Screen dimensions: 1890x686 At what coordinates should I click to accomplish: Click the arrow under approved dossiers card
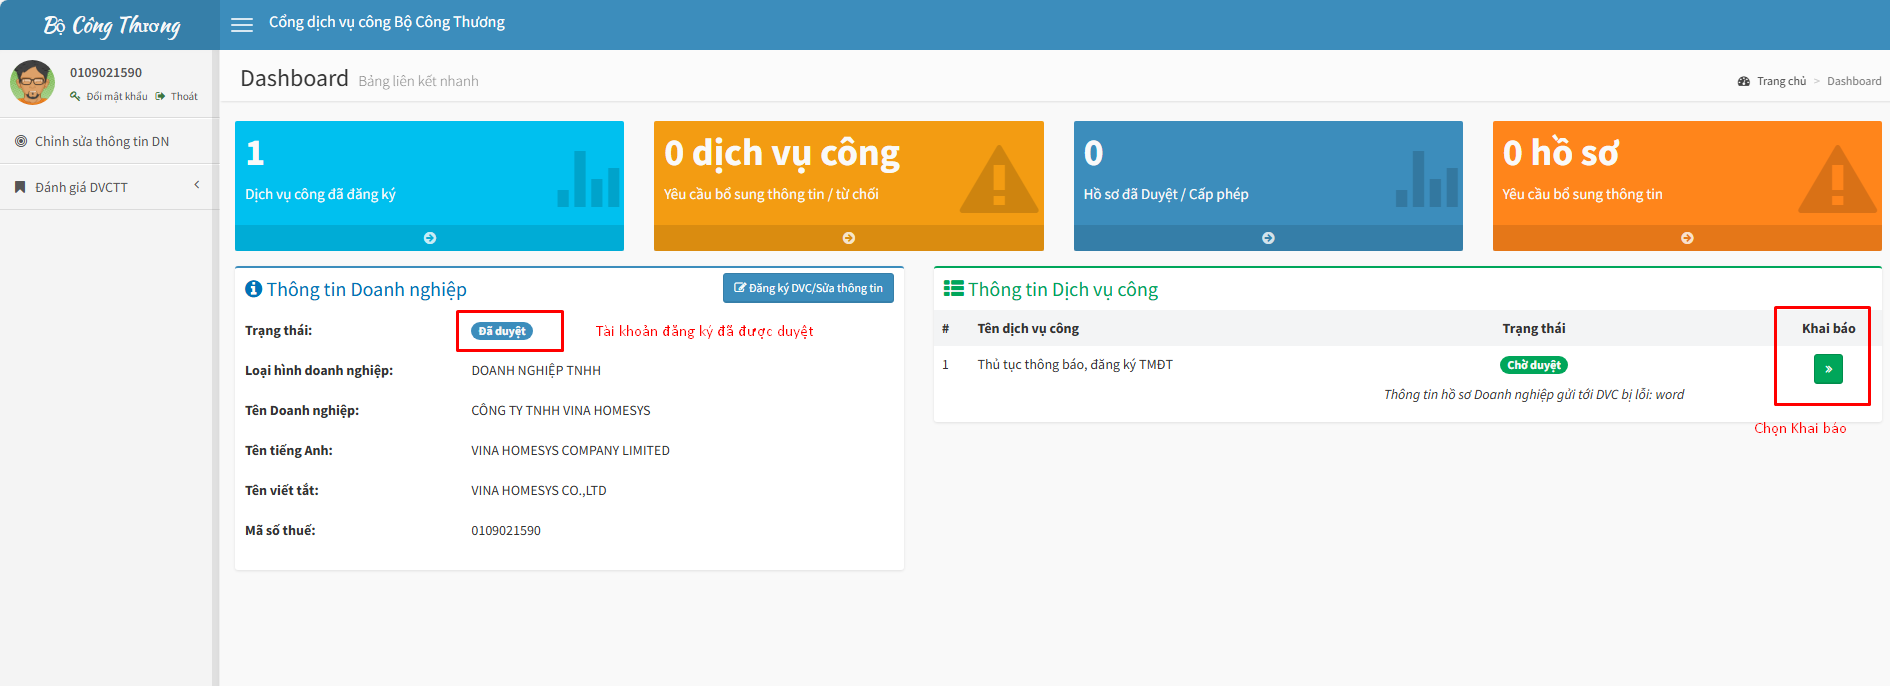pos(1267,238)
